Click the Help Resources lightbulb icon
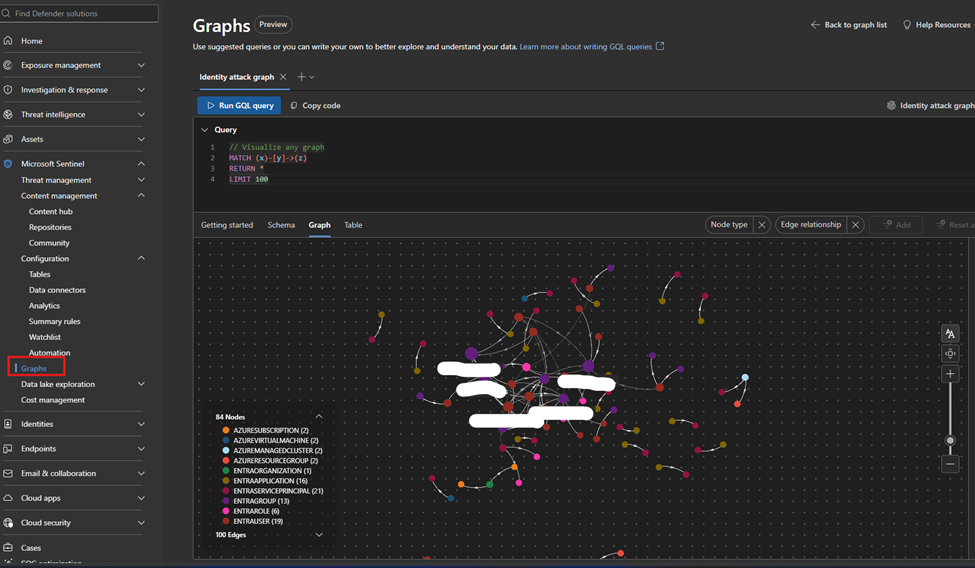 click(907, 24)
